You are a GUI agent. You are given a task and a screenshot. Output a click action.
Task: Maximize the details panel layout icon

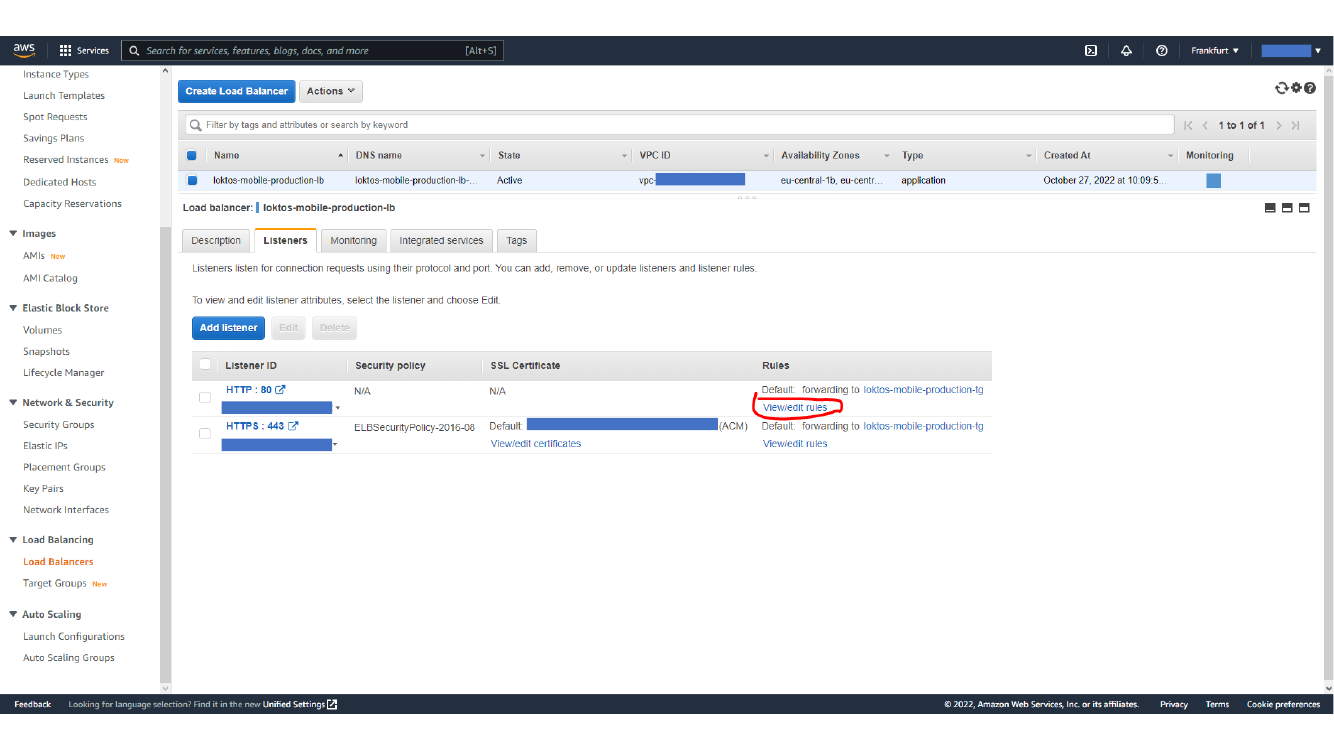pyautogui.click(x=1304, y=208)
